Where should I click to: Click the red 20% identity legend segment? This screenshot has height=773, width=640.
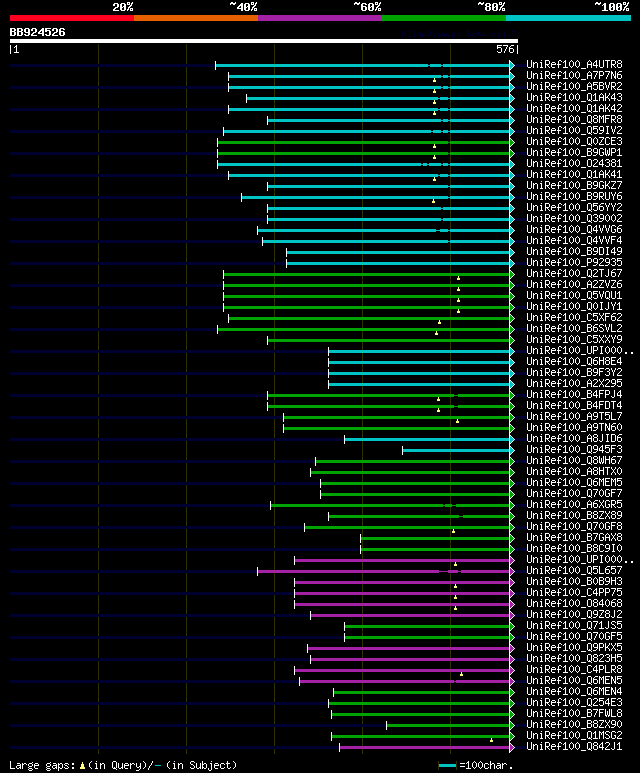click(71, 18)
